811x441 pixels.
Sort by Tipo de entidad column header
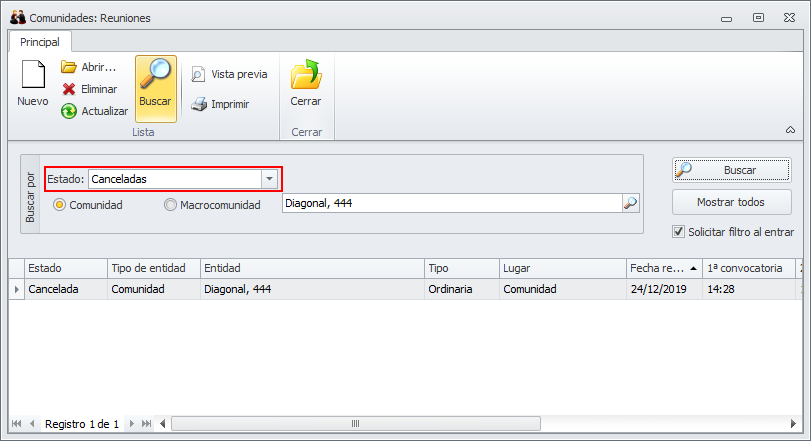(154, 268)
